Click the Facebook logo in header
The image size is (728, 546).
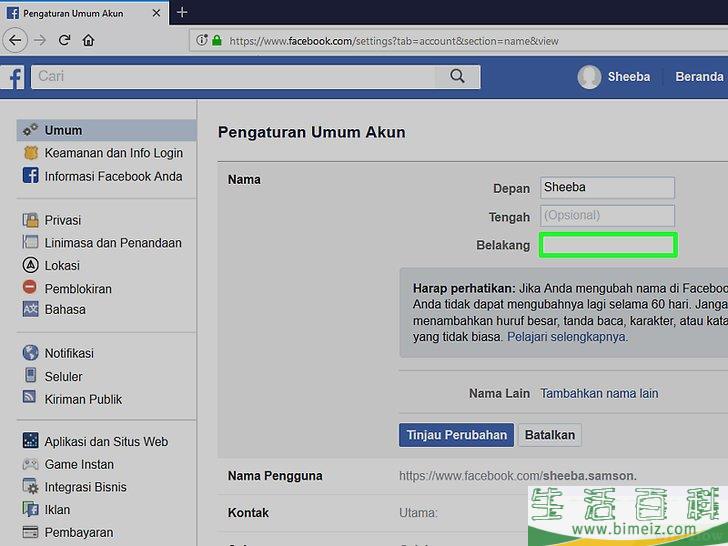tap(13, 77)
